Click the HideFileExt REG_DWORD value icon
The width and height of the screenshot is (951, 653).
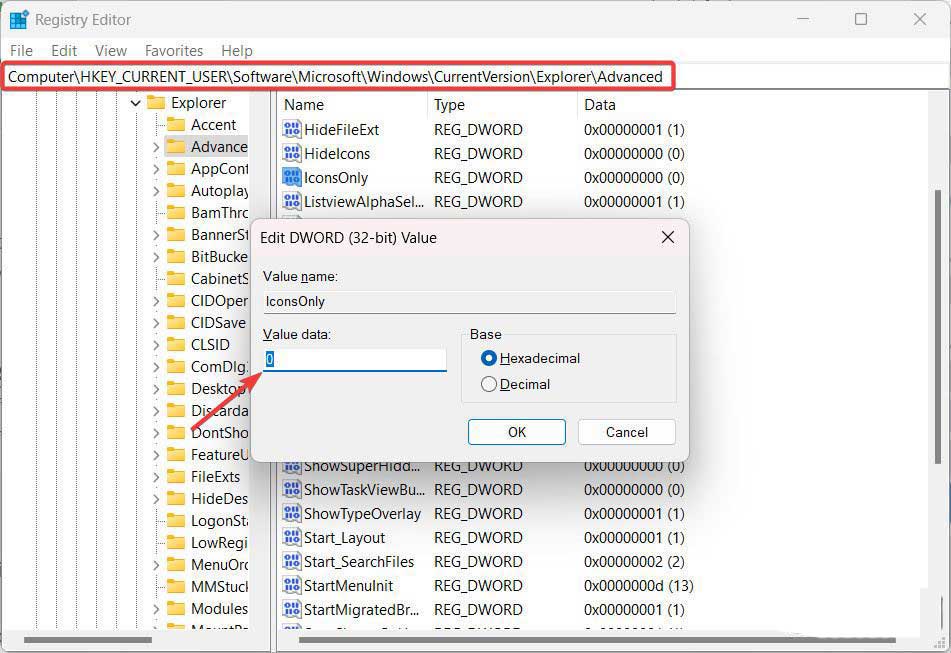click(291, 128)
